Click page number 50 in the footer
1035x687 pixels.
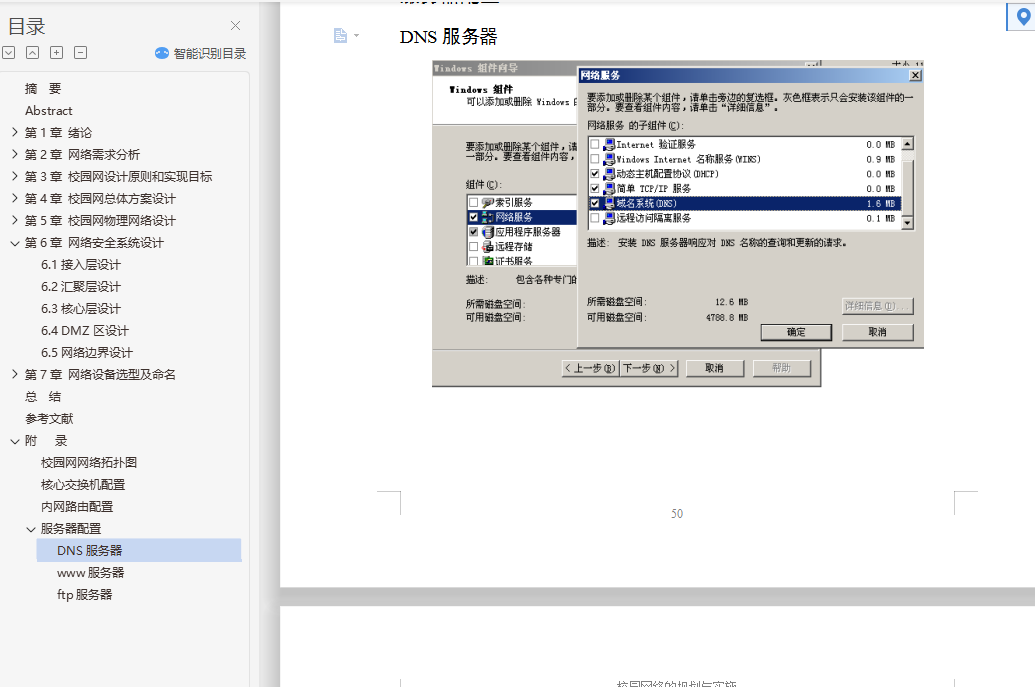[677, 513]
